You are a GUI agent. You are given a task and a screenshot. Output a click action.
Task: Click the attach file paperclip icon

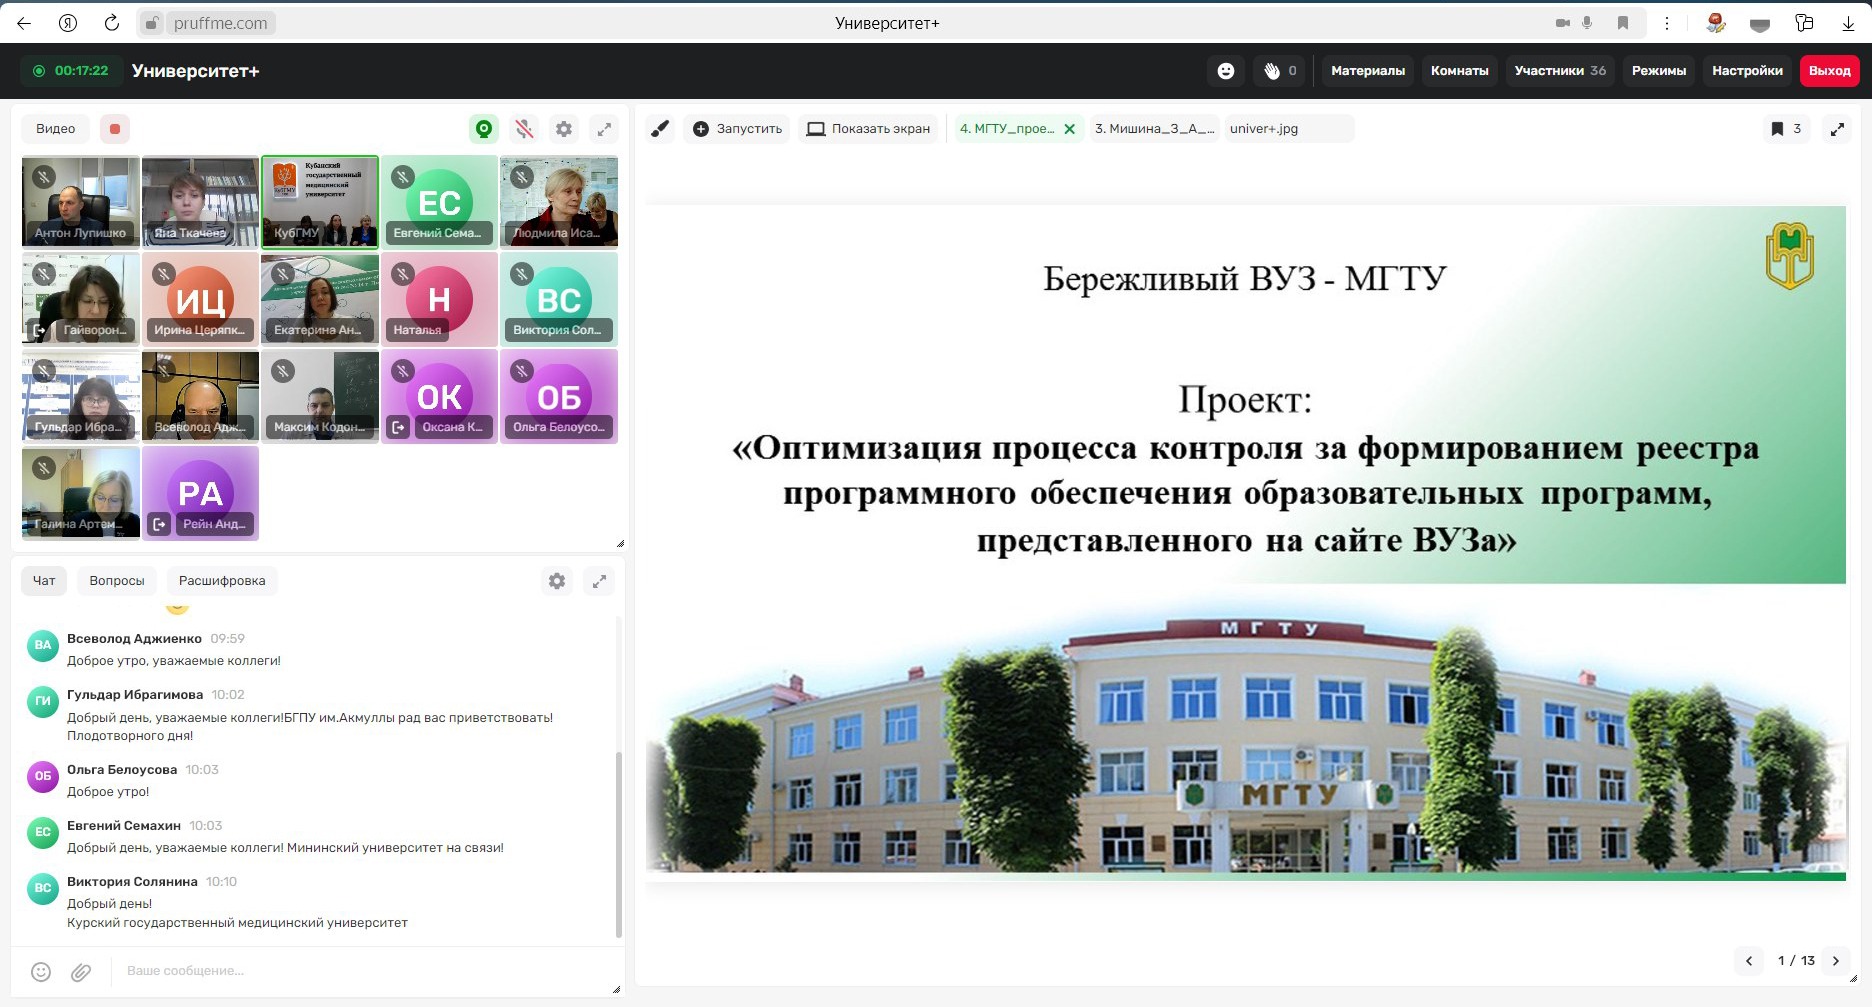(x=81, y=971)
